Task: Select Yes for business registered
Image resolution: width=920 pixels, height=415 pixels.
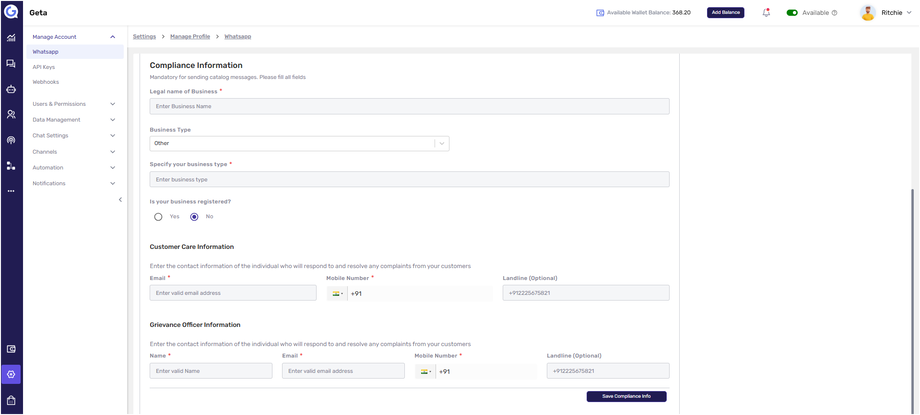Action: pos(158,217)
